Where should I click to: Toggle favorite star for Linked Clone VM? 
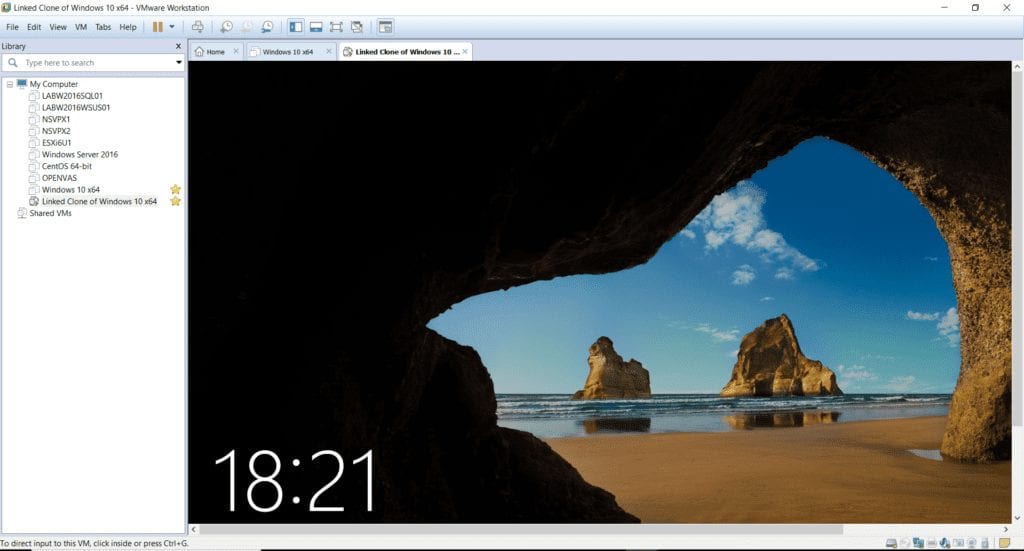(x=175, y=201)
